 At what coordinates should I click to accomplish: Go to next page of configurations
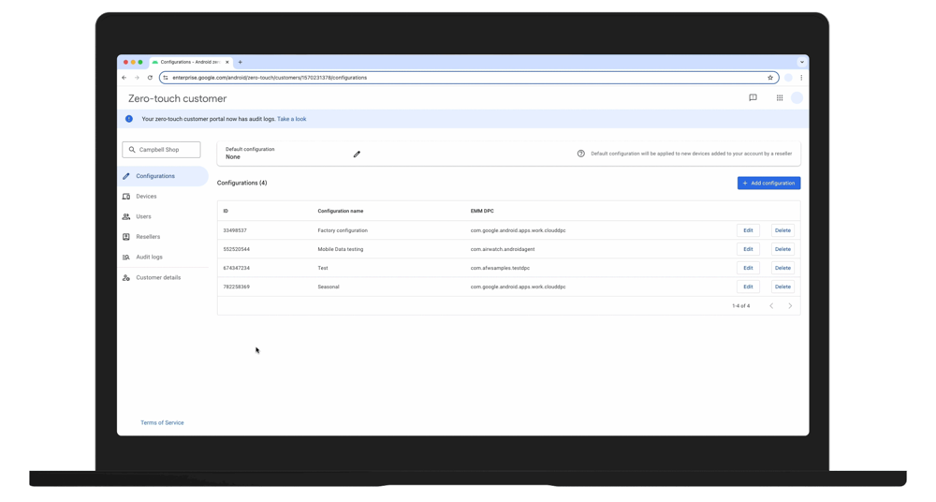coord(790,306)
